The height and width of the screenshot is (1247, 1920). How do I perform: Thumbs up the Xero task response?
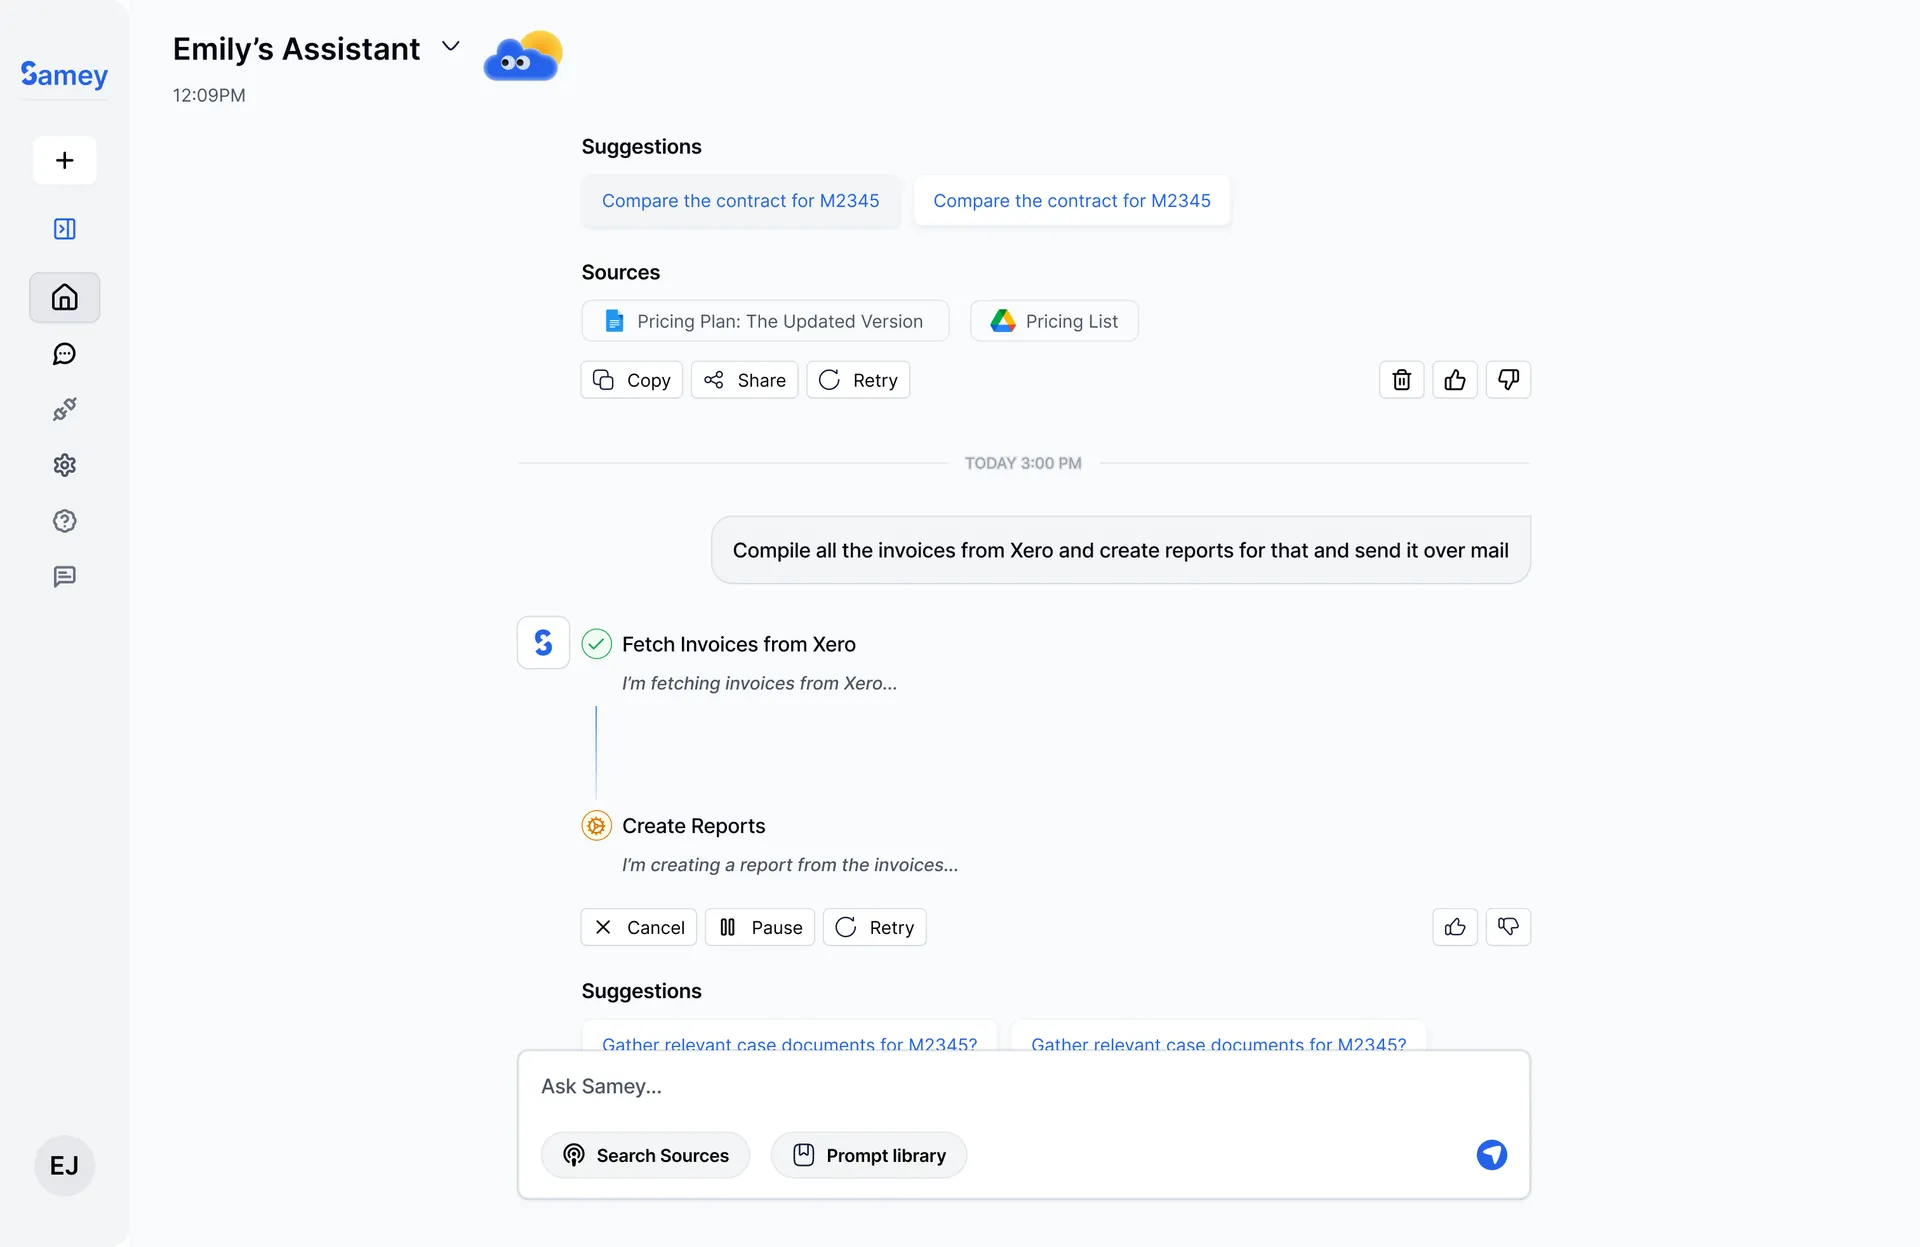pos(1454,927)
